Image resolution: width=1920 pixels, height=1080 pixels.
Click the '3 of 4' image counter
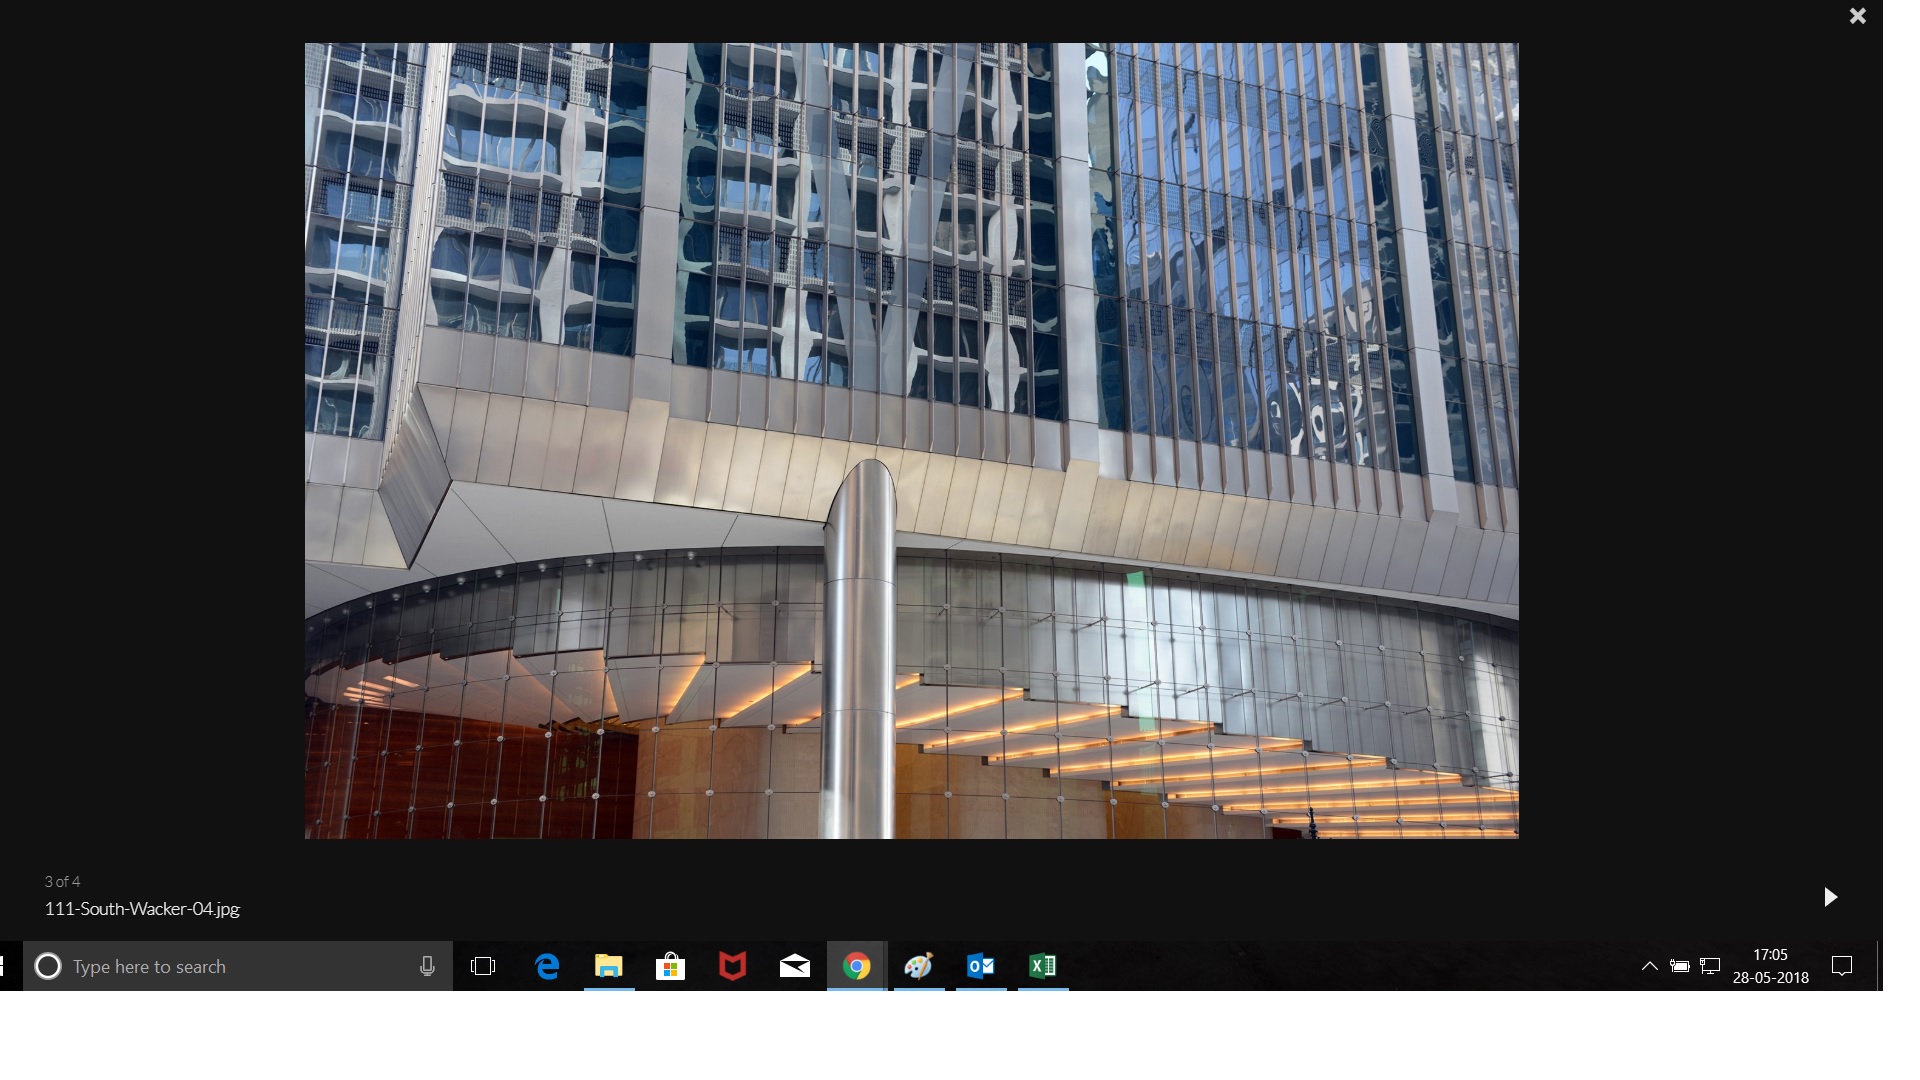(62, 882)
